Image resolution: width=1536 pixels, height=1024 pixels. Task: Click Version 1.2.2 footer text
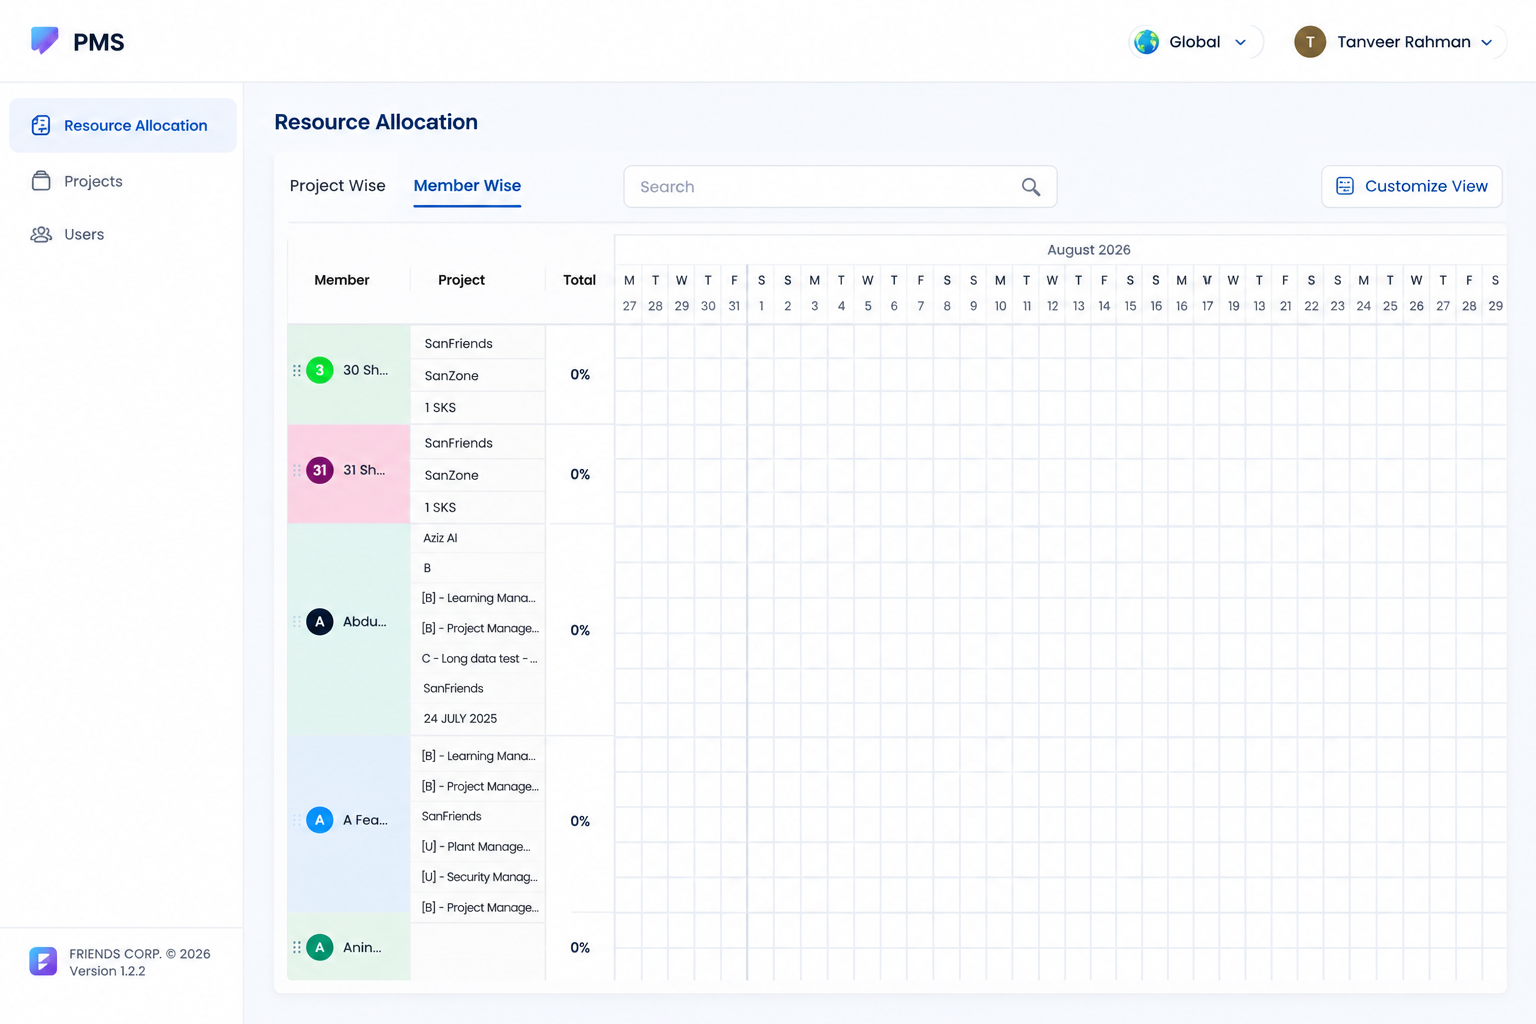click(x=107, y=971)
